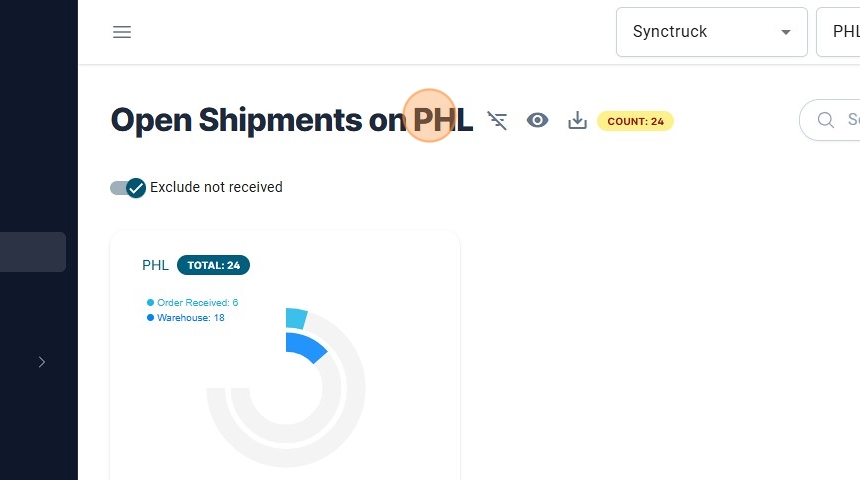The height and width of the screenshot is (480, 860).
Task: Click the light blue Order Received chart segment
Action: [296, 318]
